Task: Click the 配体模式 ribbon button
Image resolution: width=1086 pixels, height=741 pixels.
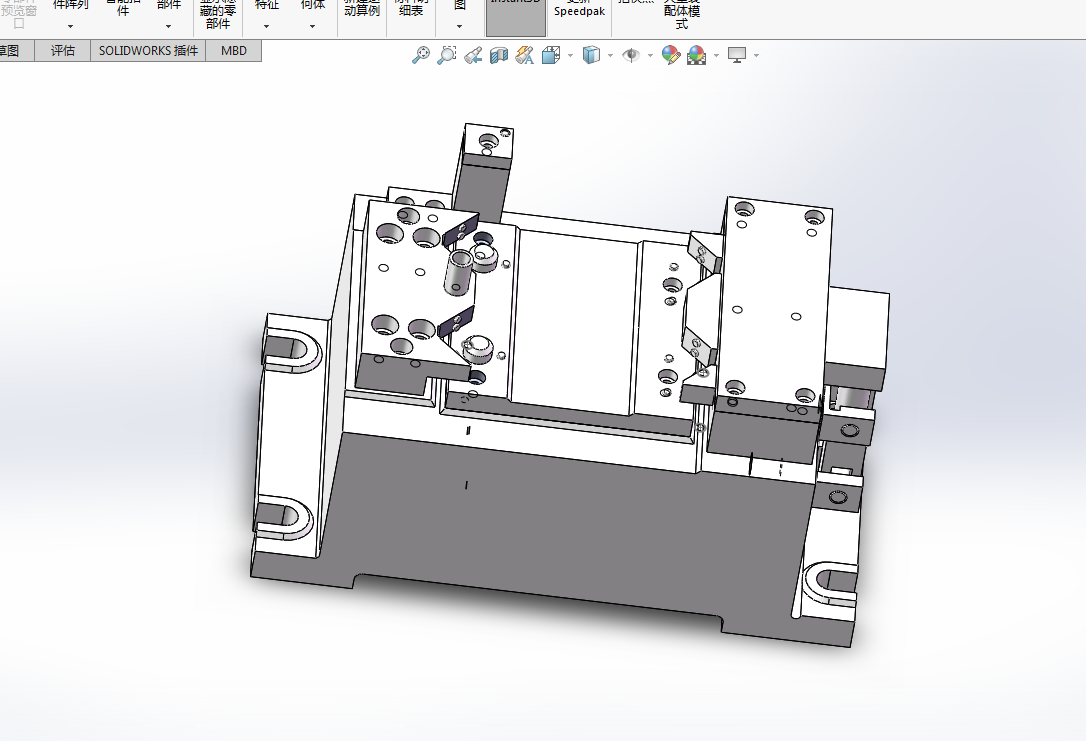Action: [x=682, y=14]
